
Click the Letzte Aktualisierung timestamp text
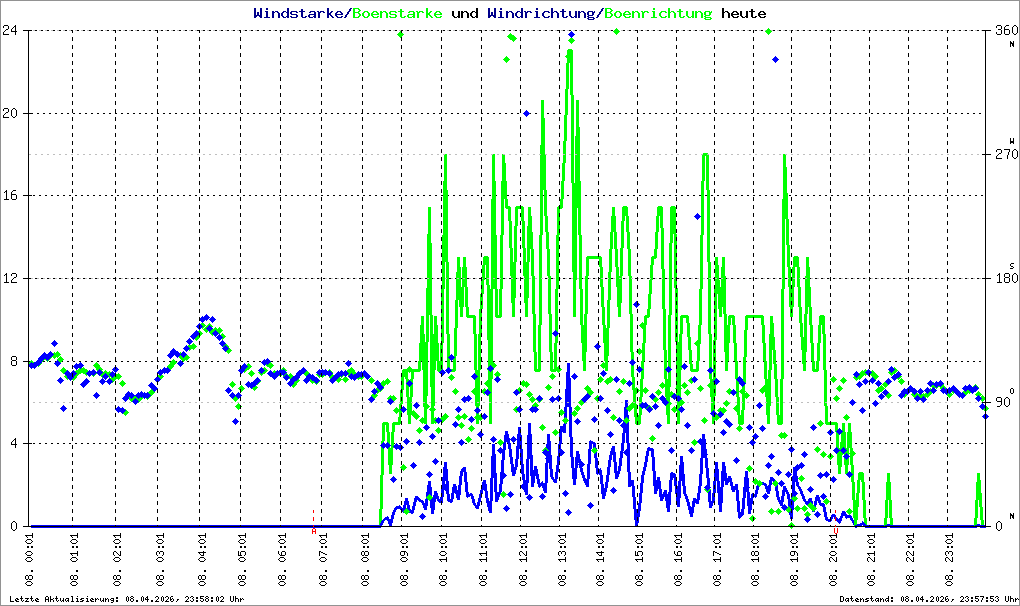point(127,599)
